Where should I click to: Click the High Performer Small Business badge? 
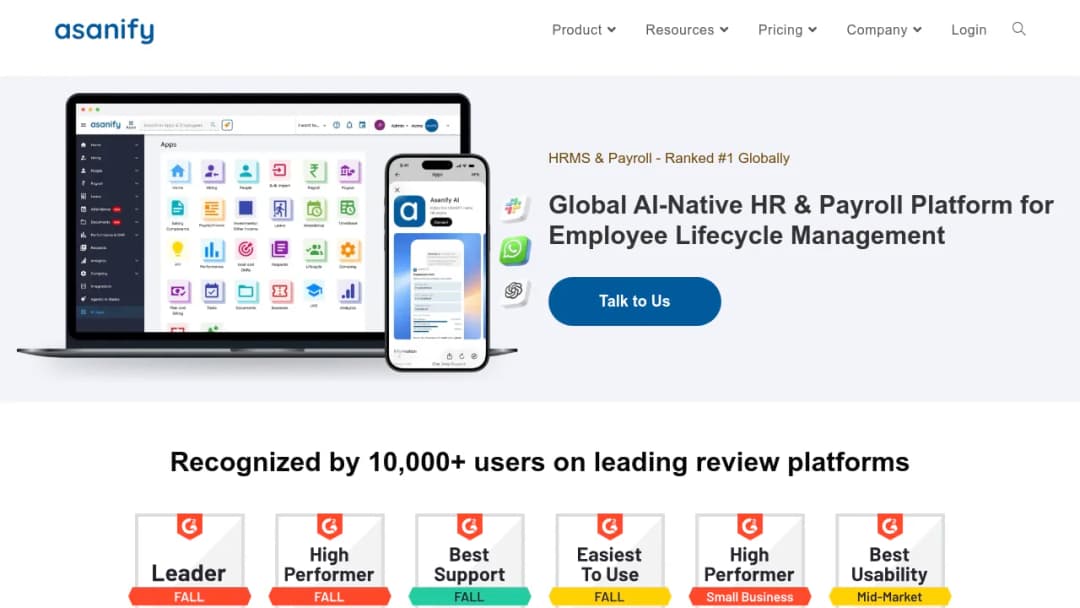click(x=749, y=559)
